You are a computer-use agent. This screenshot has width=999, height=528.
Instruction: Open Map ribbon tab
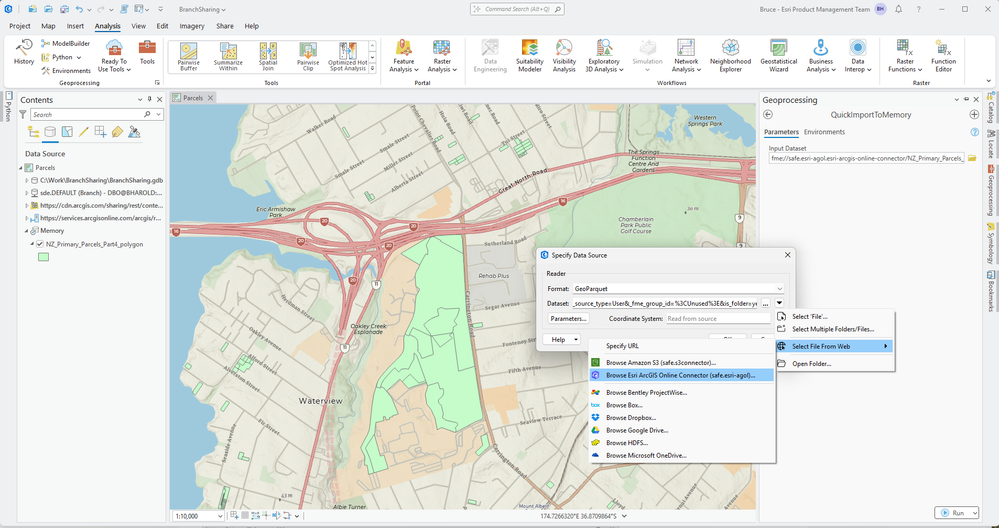click(48, 26)
